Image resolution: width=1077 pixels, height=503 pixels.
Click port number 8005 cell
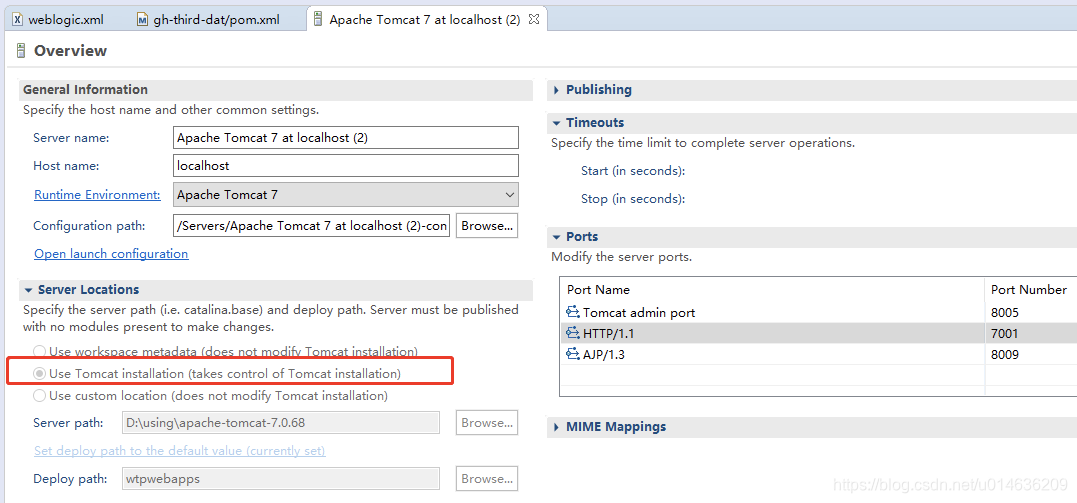point(1005,313)
